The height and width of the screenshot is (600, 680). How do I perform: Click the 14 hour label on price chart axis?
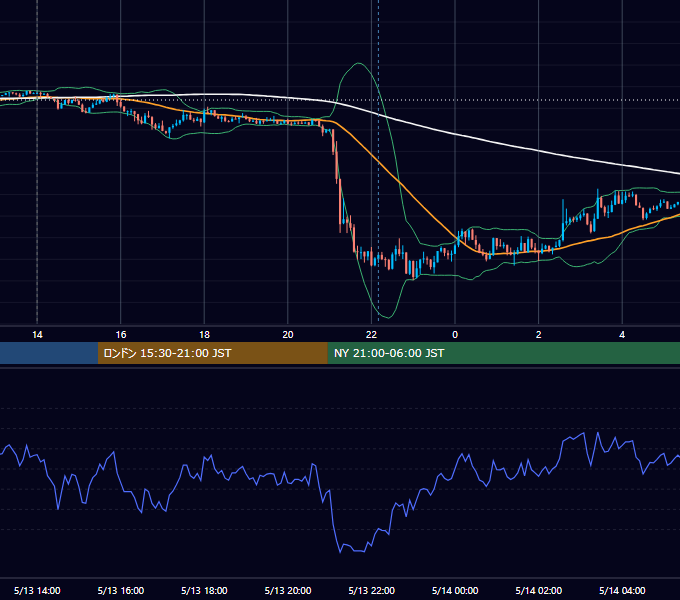[x=37, y=335]
